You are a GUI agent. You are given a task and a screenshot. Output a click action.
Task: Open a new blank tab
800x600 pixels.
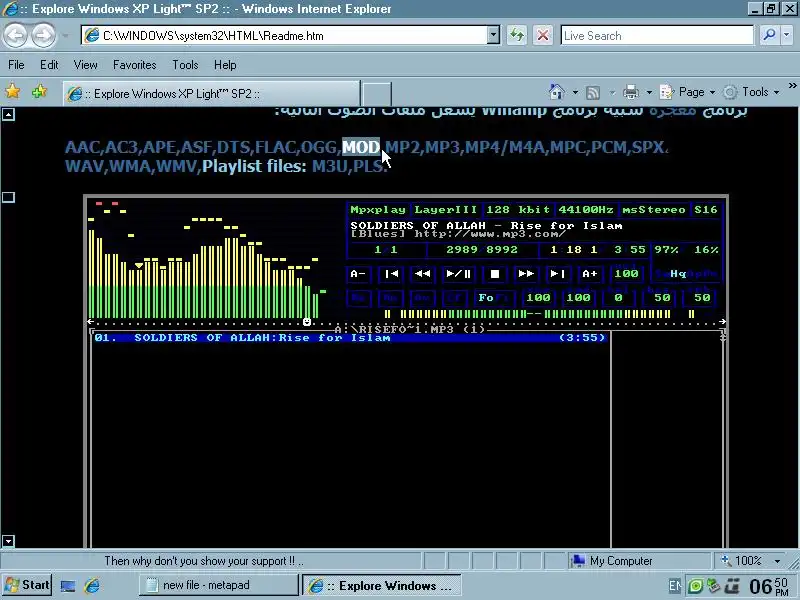[x=376, y=94]
